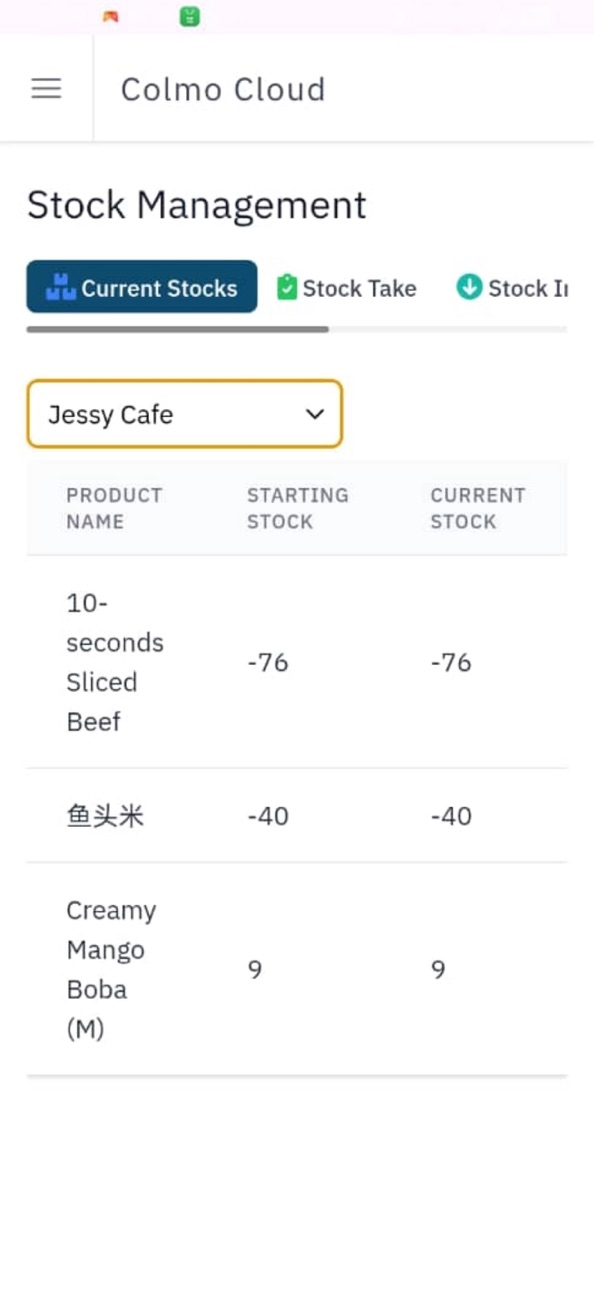This screenshot has width=594, height=1290.
Task: Switch to the Current Stocks tab
Action: 142,287
